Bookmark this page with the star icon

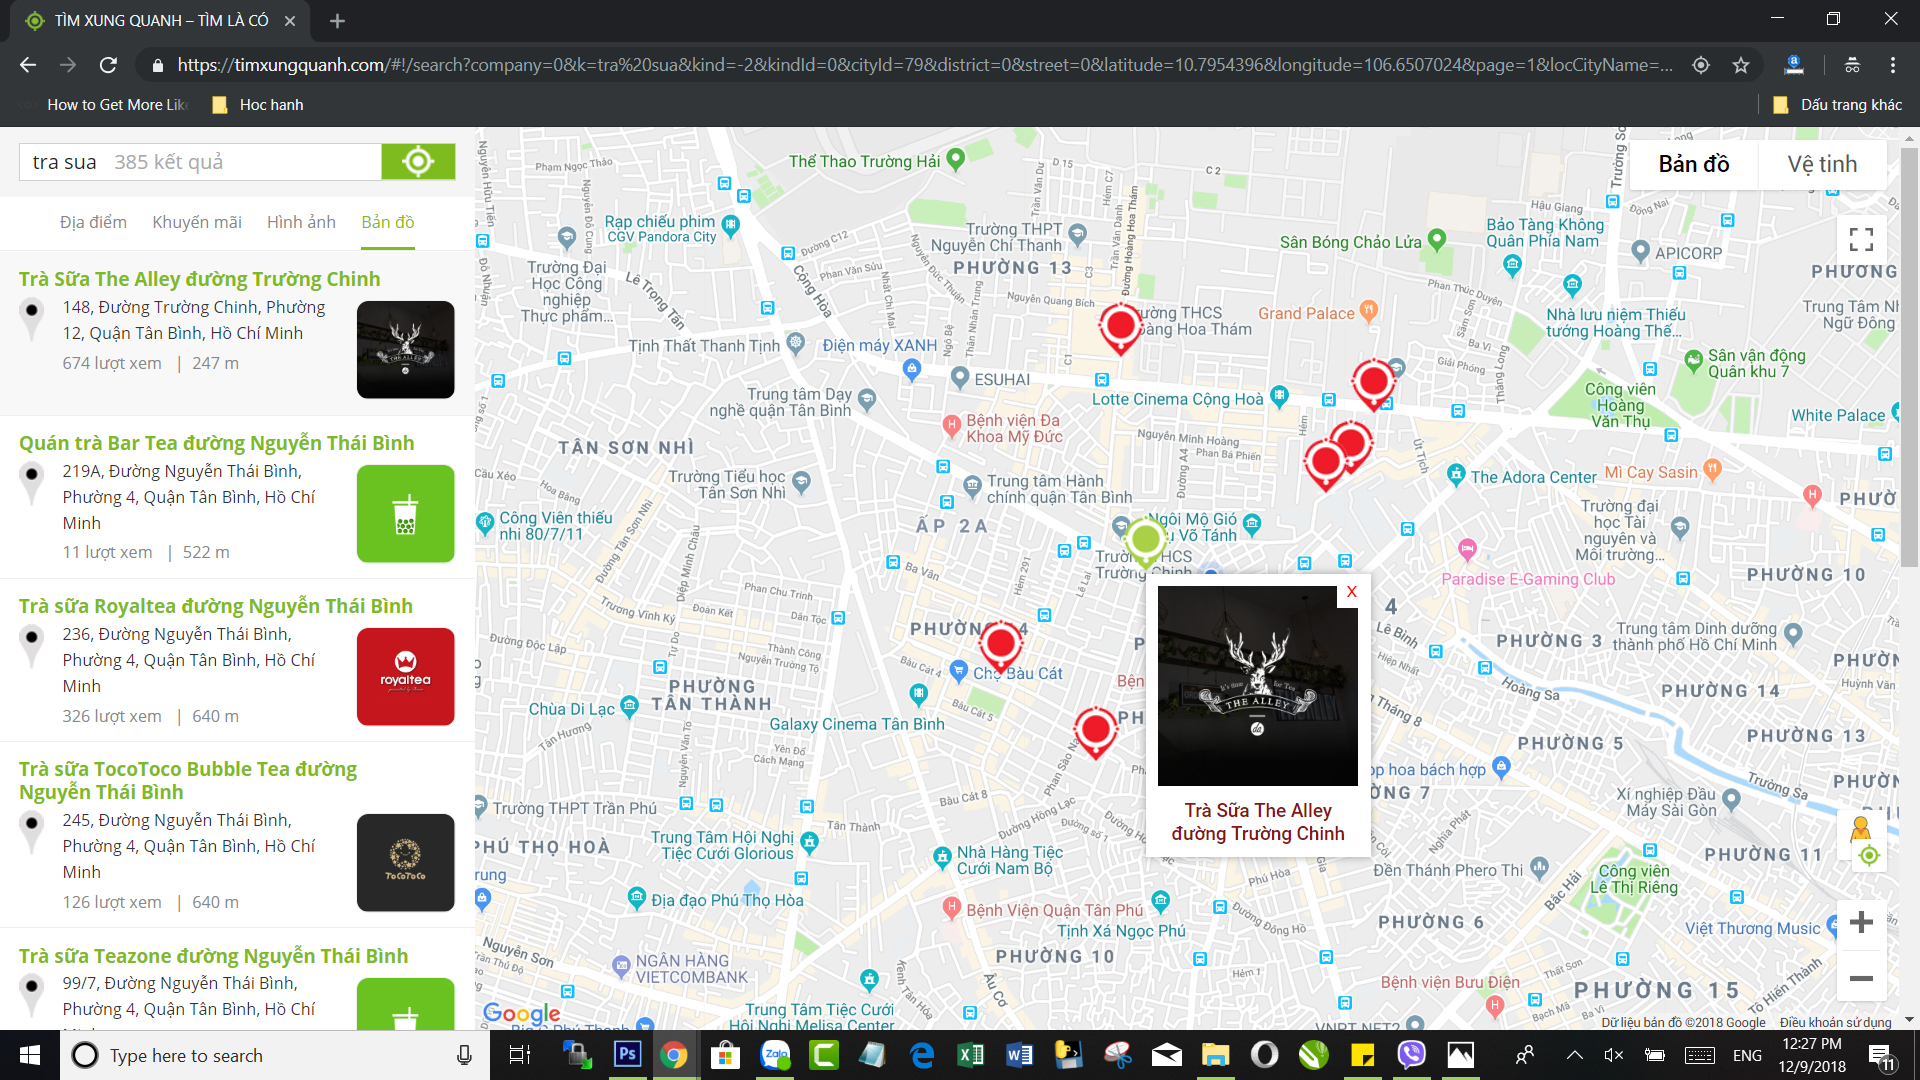[x=1741, y=65]
